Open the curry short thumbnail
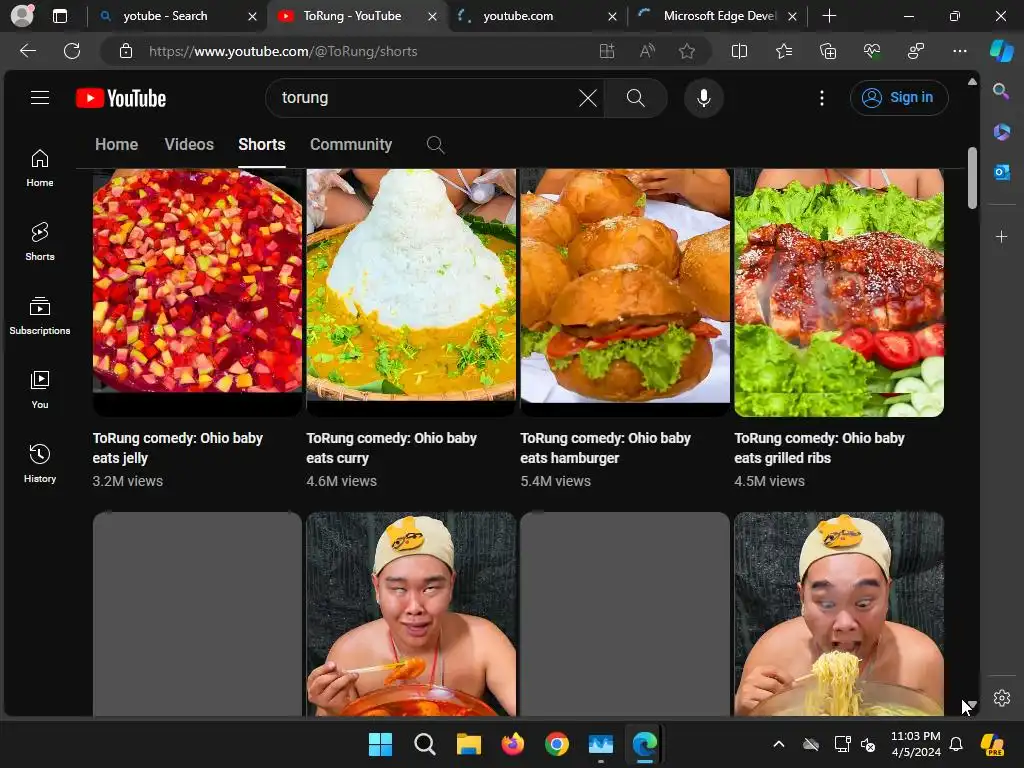 411,293
